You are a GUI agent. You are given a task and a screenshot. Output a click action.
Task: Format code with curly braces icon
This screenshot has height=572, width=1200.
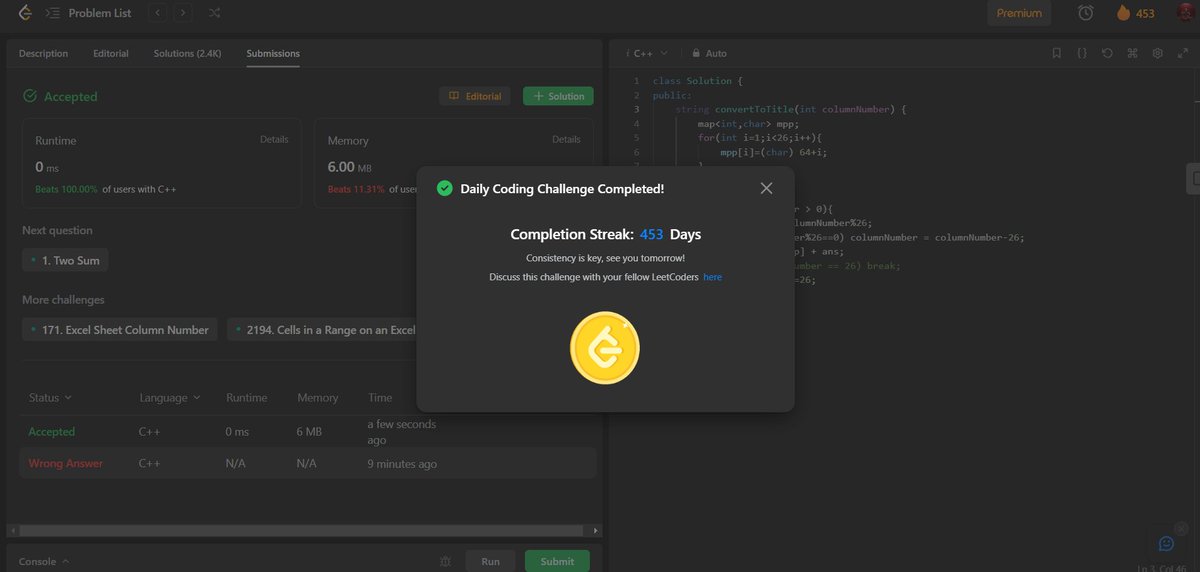(x=1082, y=53)
